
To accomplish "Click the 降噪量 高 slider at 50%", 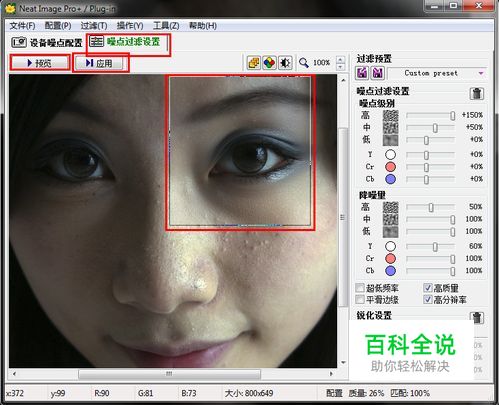I will pos(431,207).
